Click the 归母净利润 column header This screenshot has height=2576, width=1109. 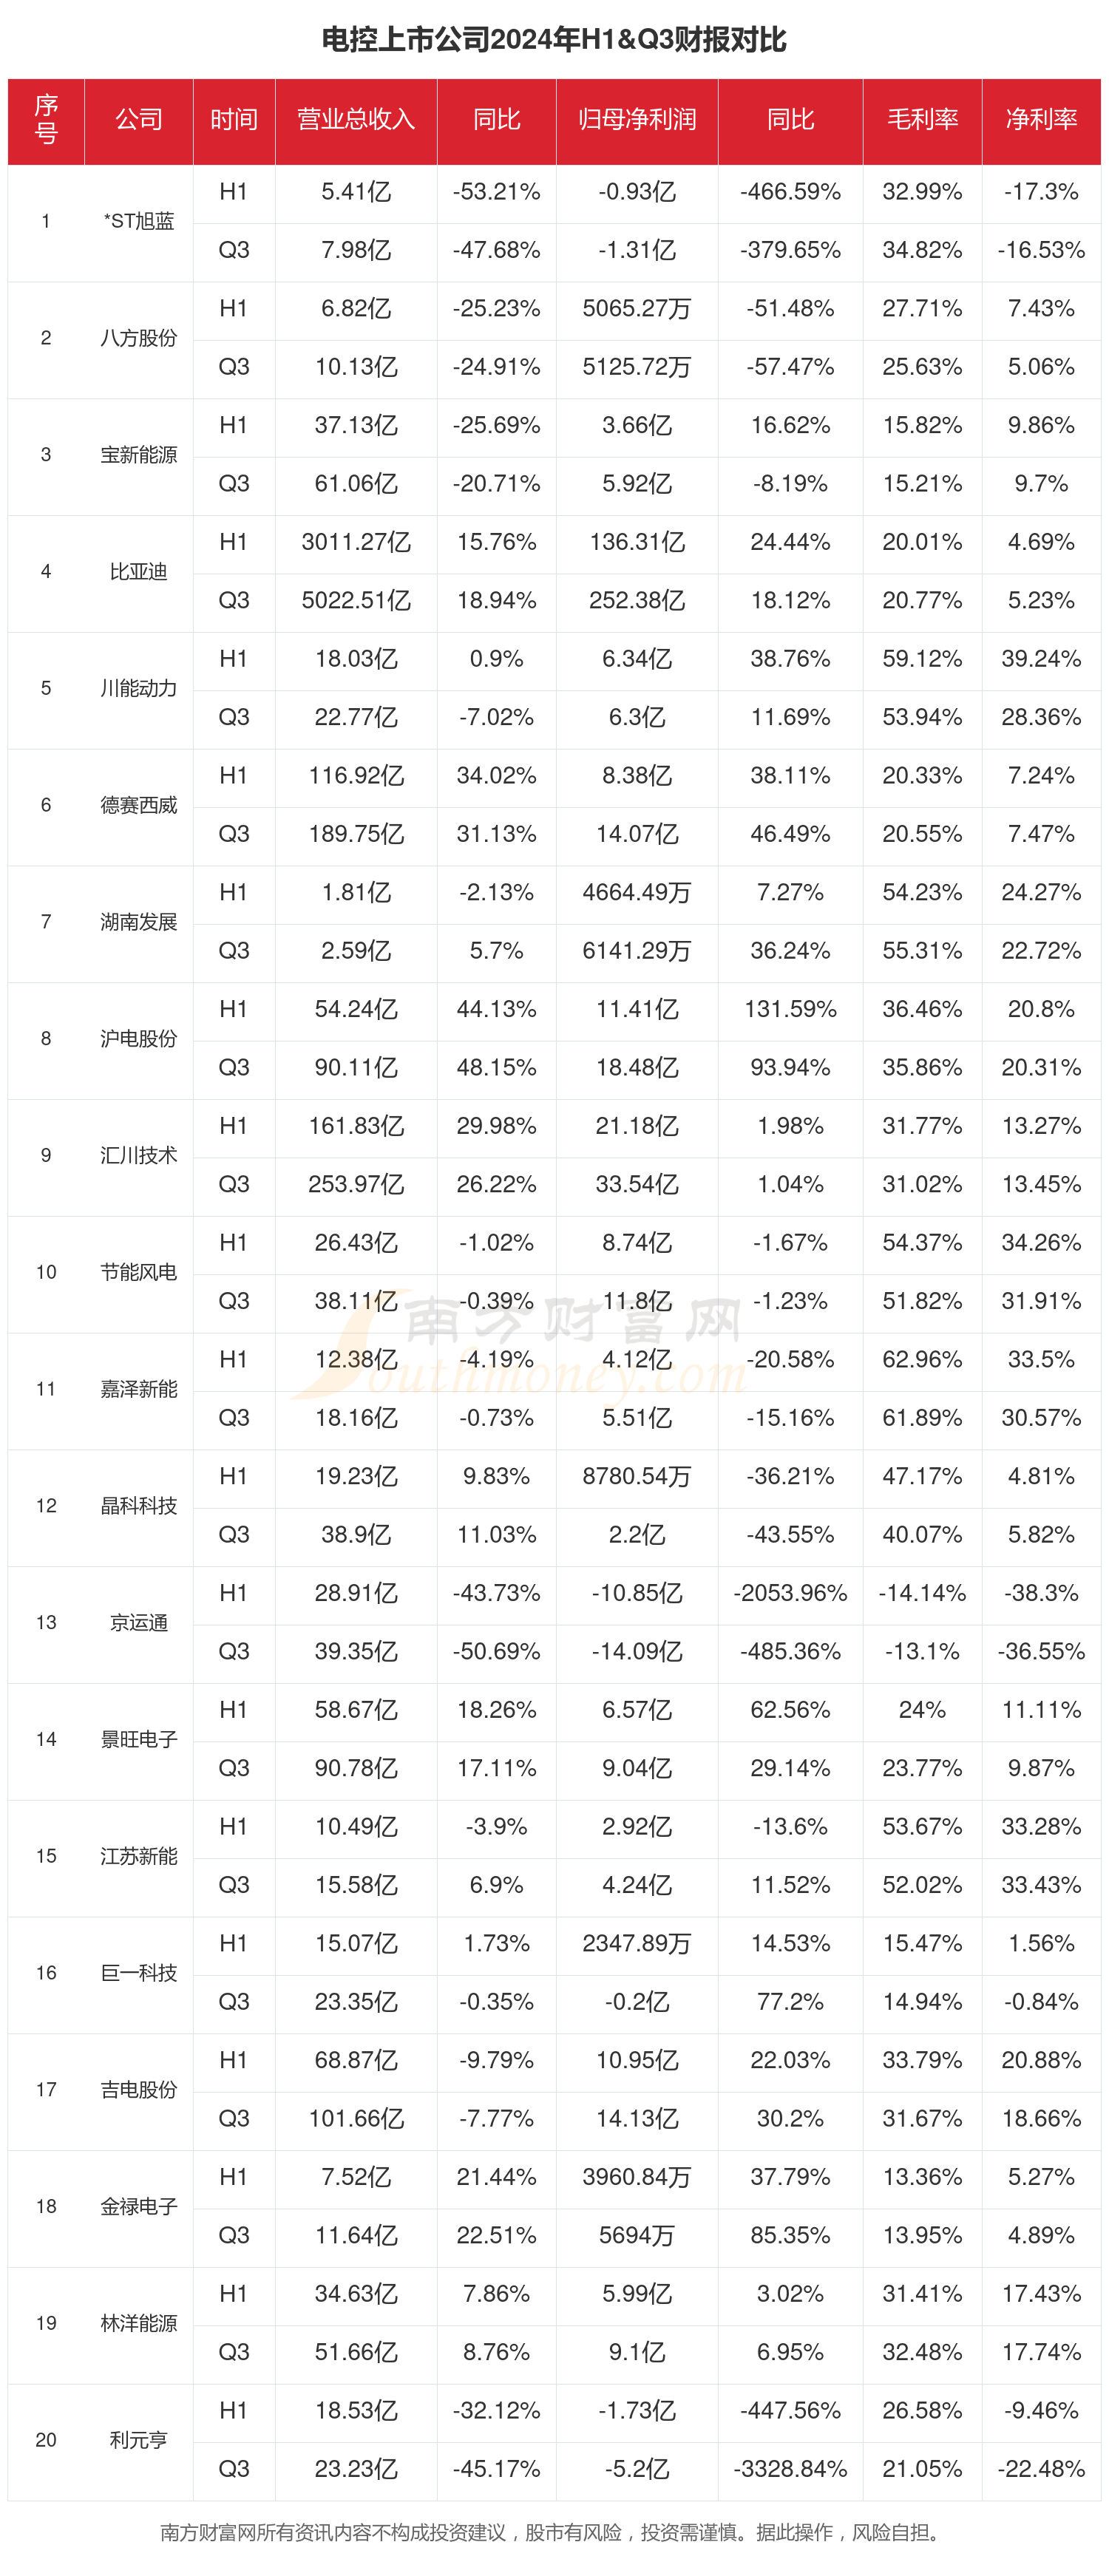coord(636,120)
